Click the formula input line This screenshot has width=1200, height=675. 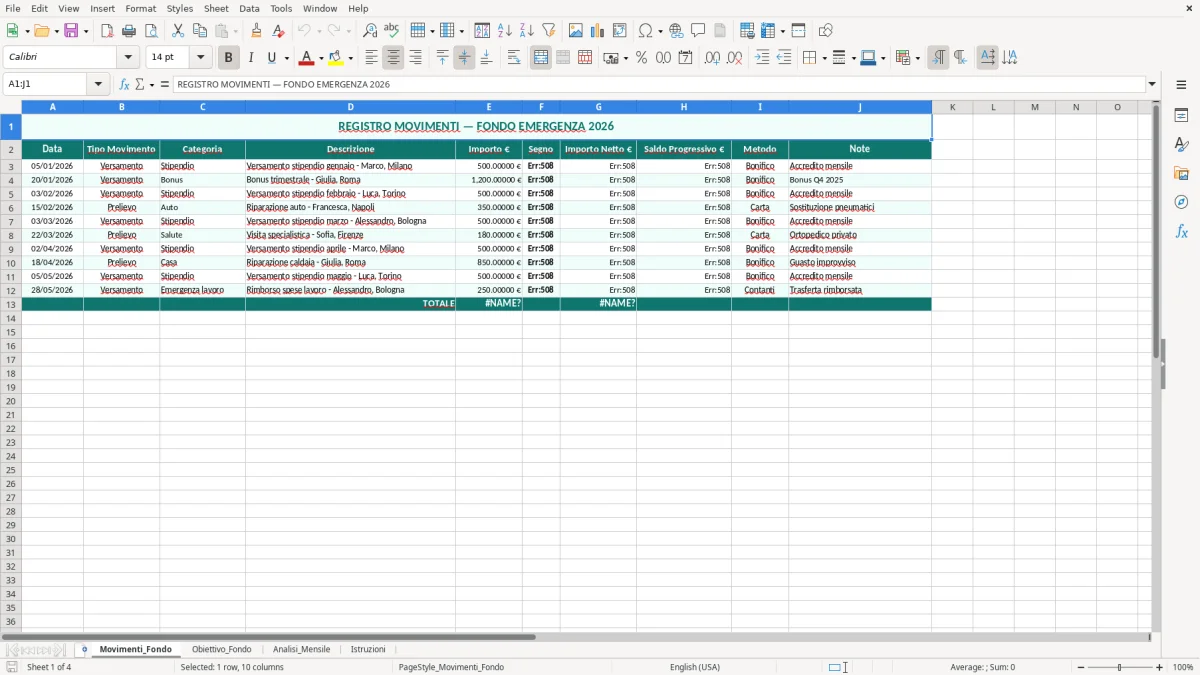coord(659,84)
